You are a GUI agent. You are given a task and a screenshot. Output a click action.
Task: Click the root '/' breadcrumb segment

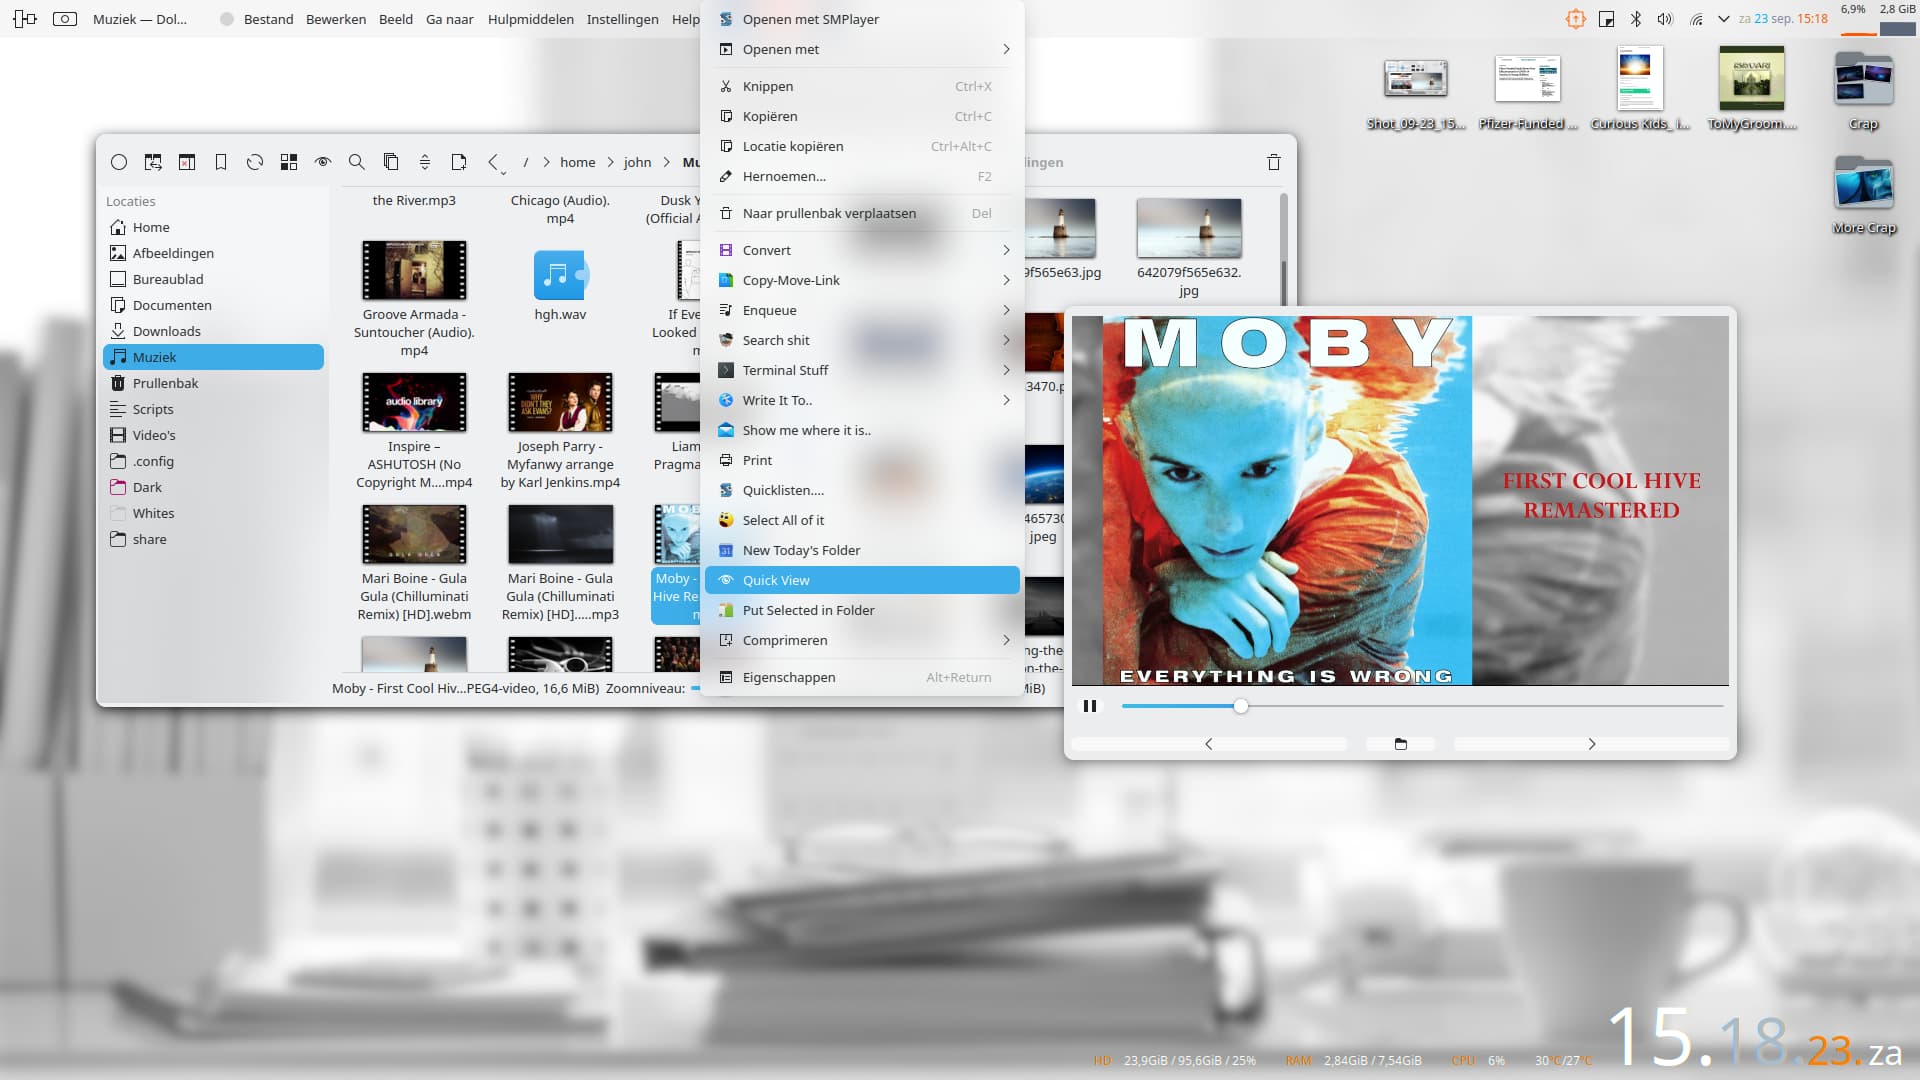526,162
